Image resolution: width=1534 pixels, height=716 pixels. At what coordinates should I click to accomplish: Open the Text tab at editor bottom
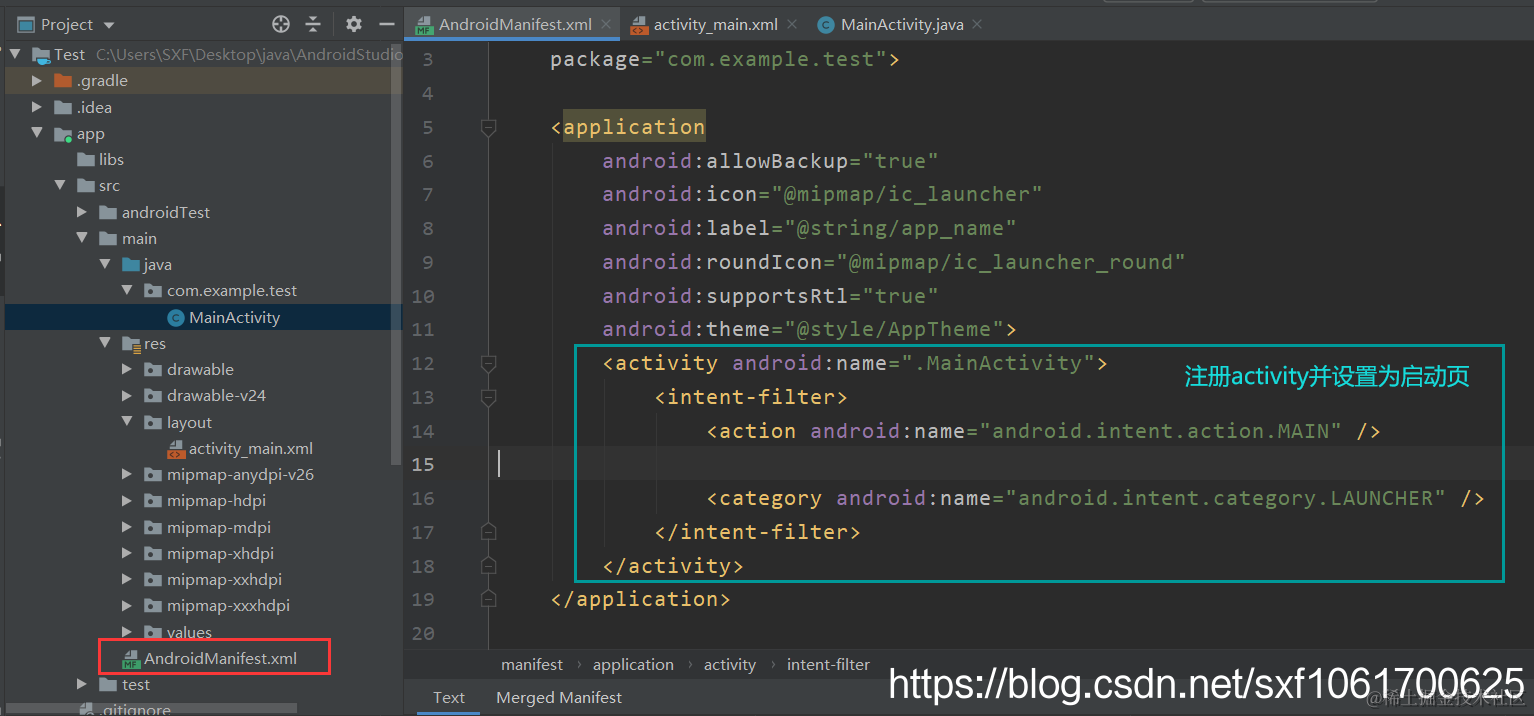click(x=449, y=697)
